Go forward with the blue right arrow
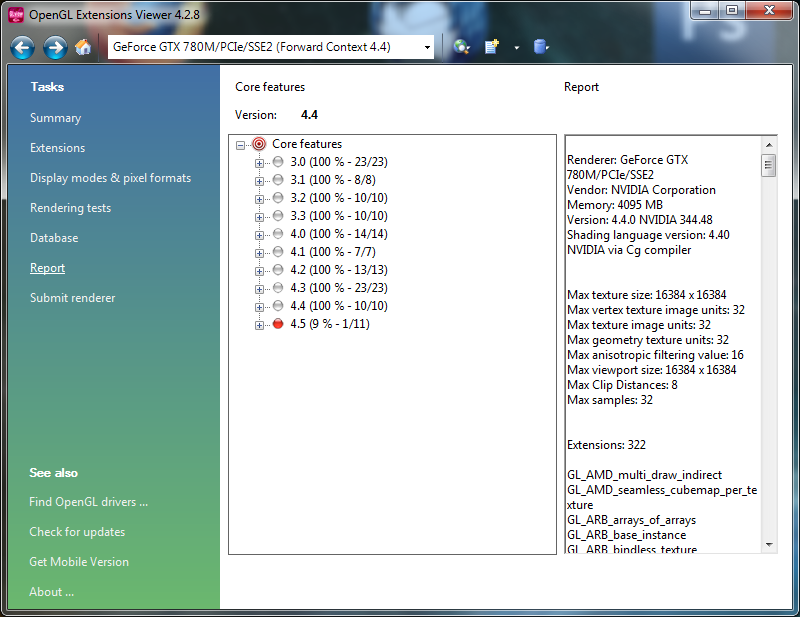 [55, 48]
